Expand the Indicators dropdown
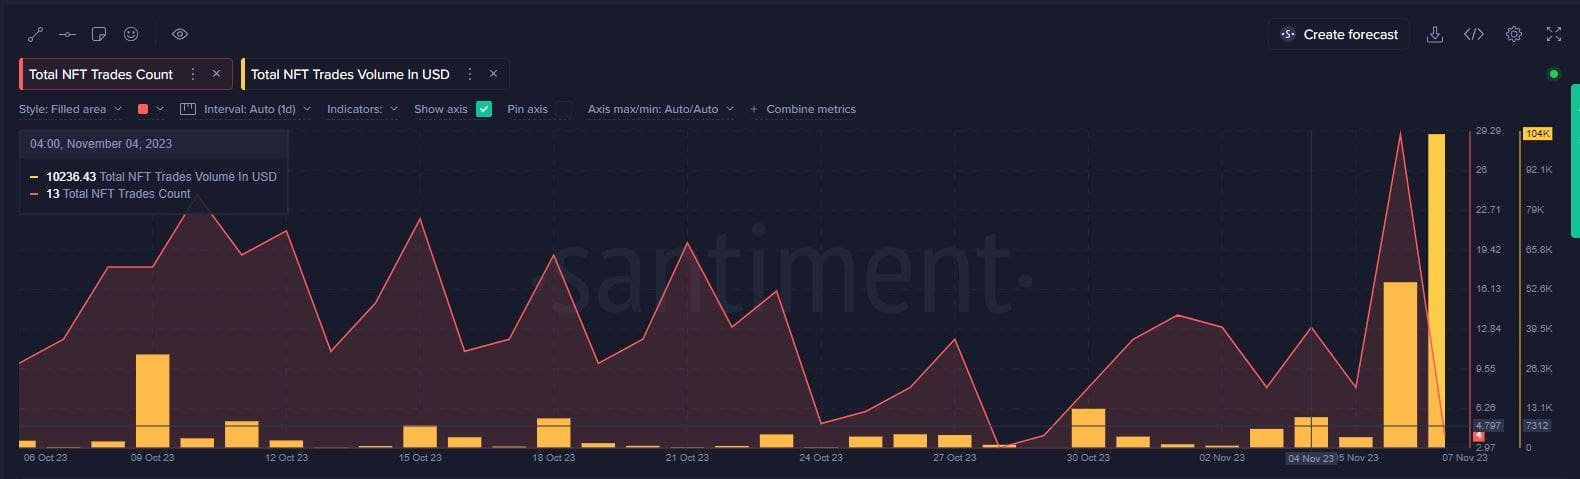Screen dimensions: 1580x479 362,109
